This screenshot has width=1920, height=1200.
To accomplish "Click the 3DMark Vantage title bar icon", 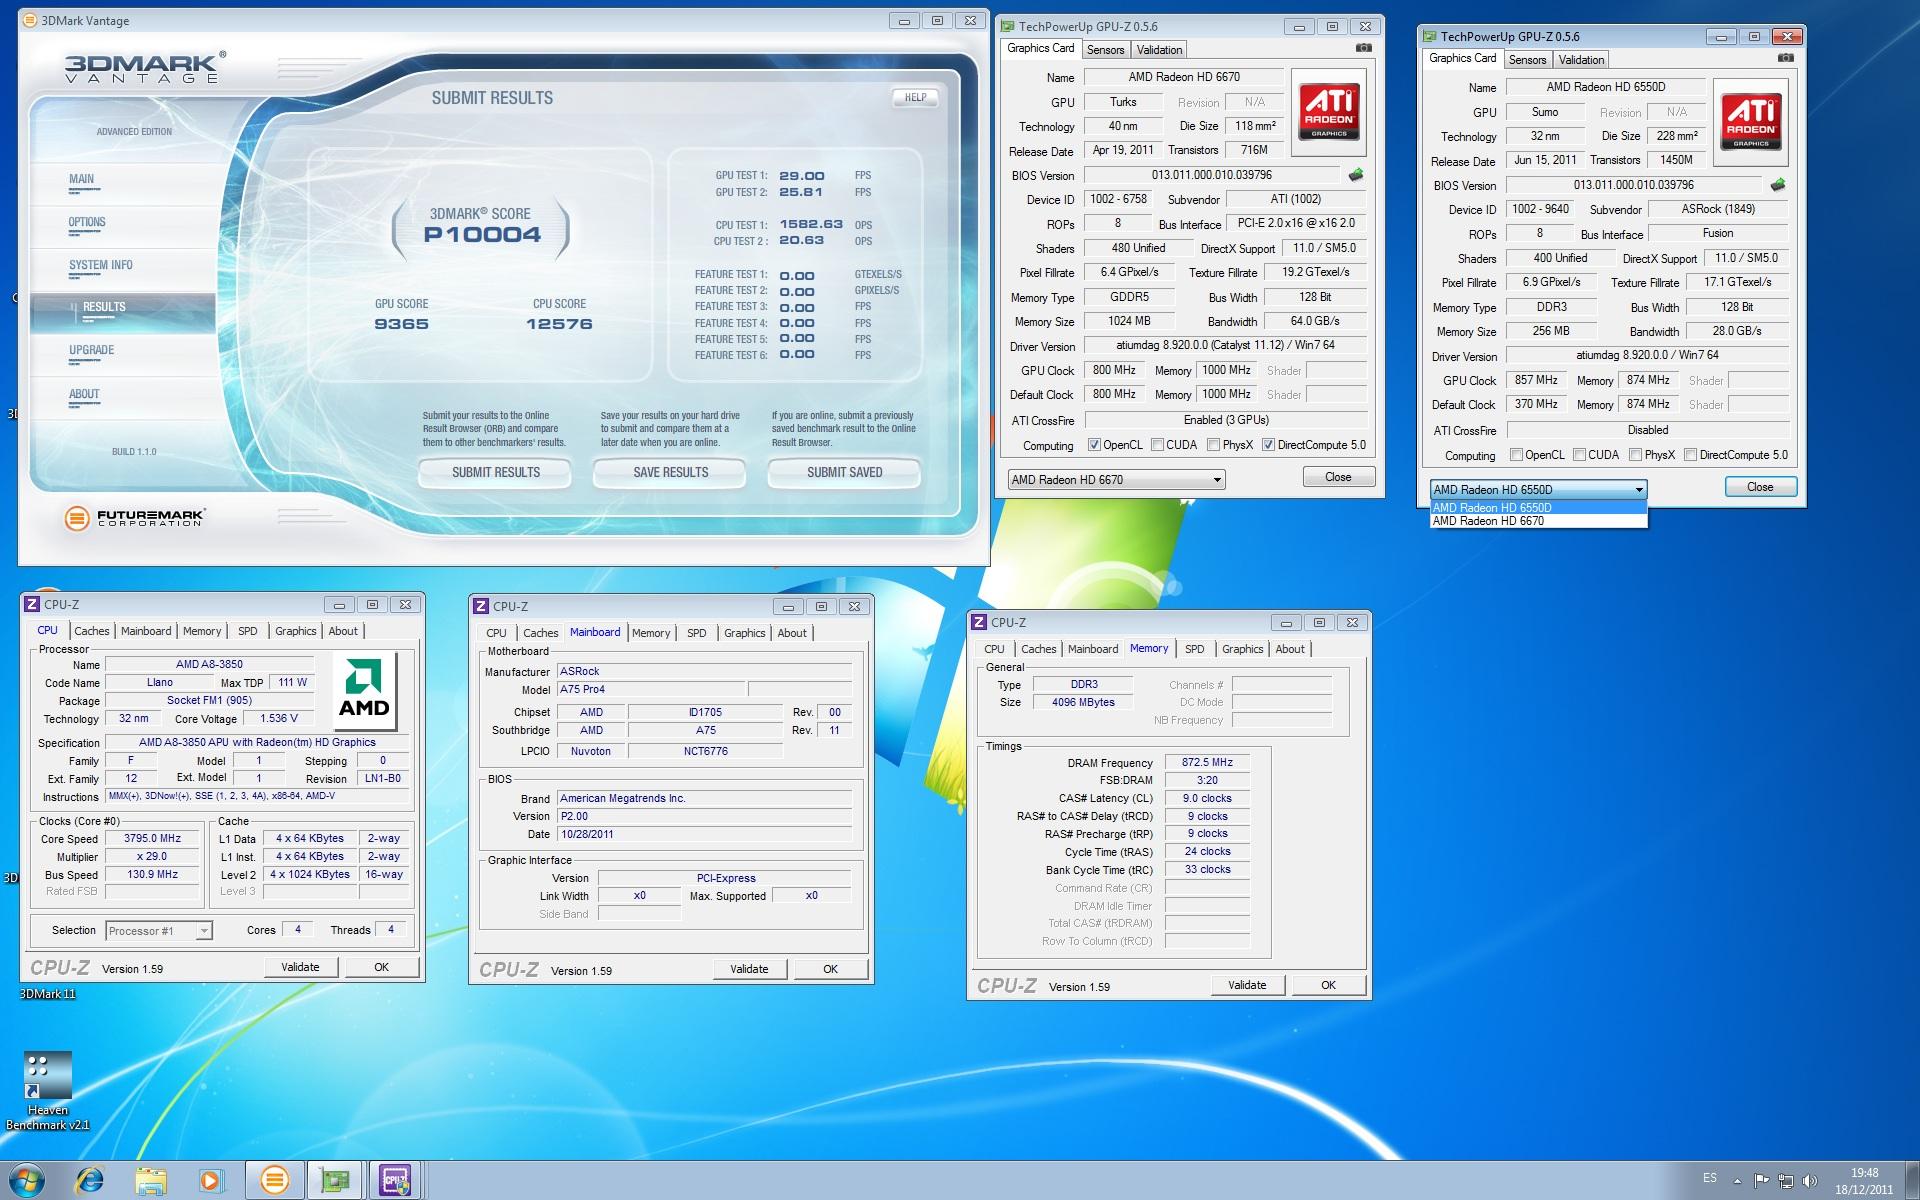I will 29,20.
